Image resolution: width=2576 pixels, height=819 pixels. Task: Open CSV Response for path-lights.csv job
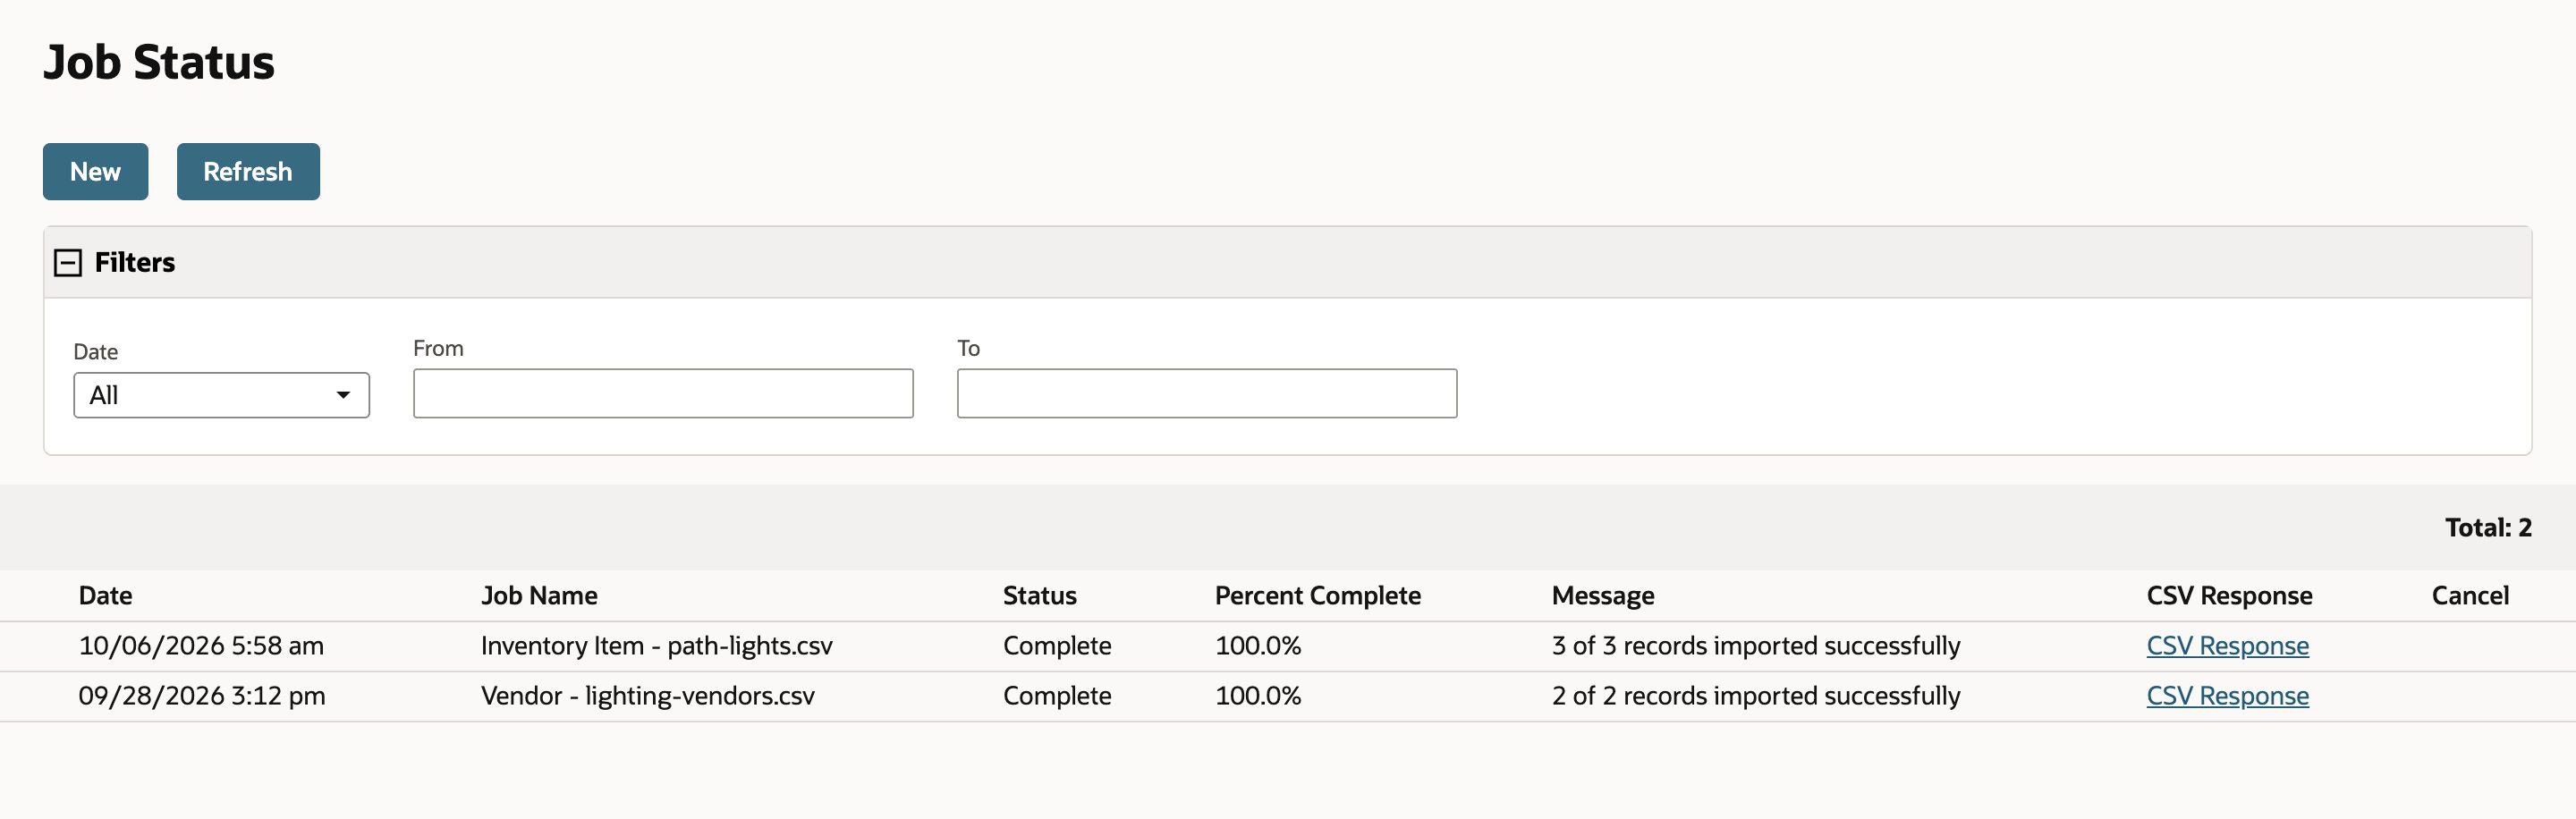pos(2227,646)
